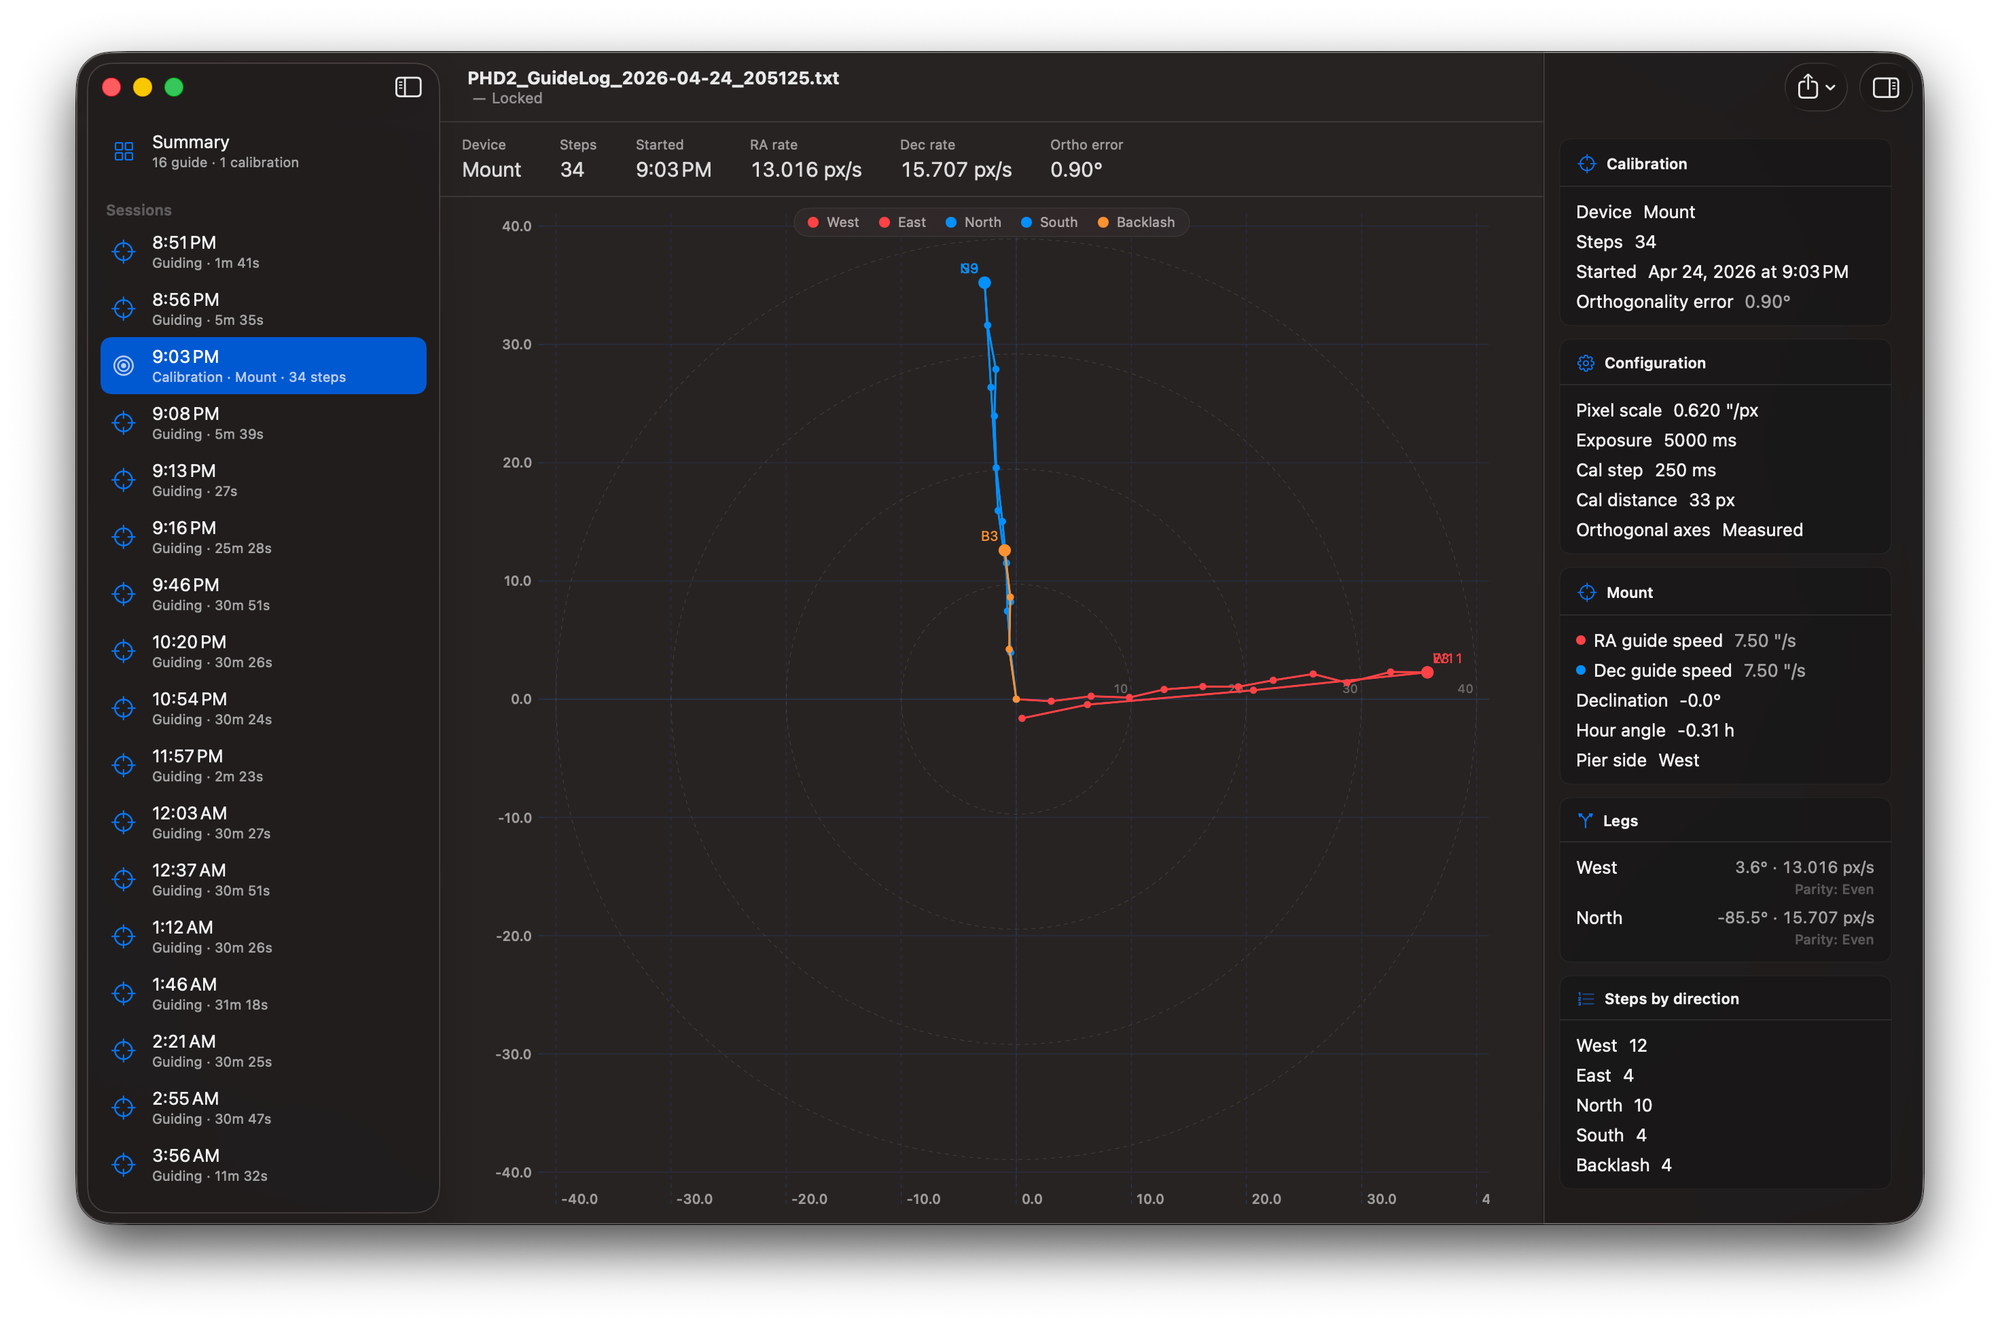Toggle Backlash series in chart legend
2000x1325 pixels.
pyautogui.click(x=1136, y=222)
